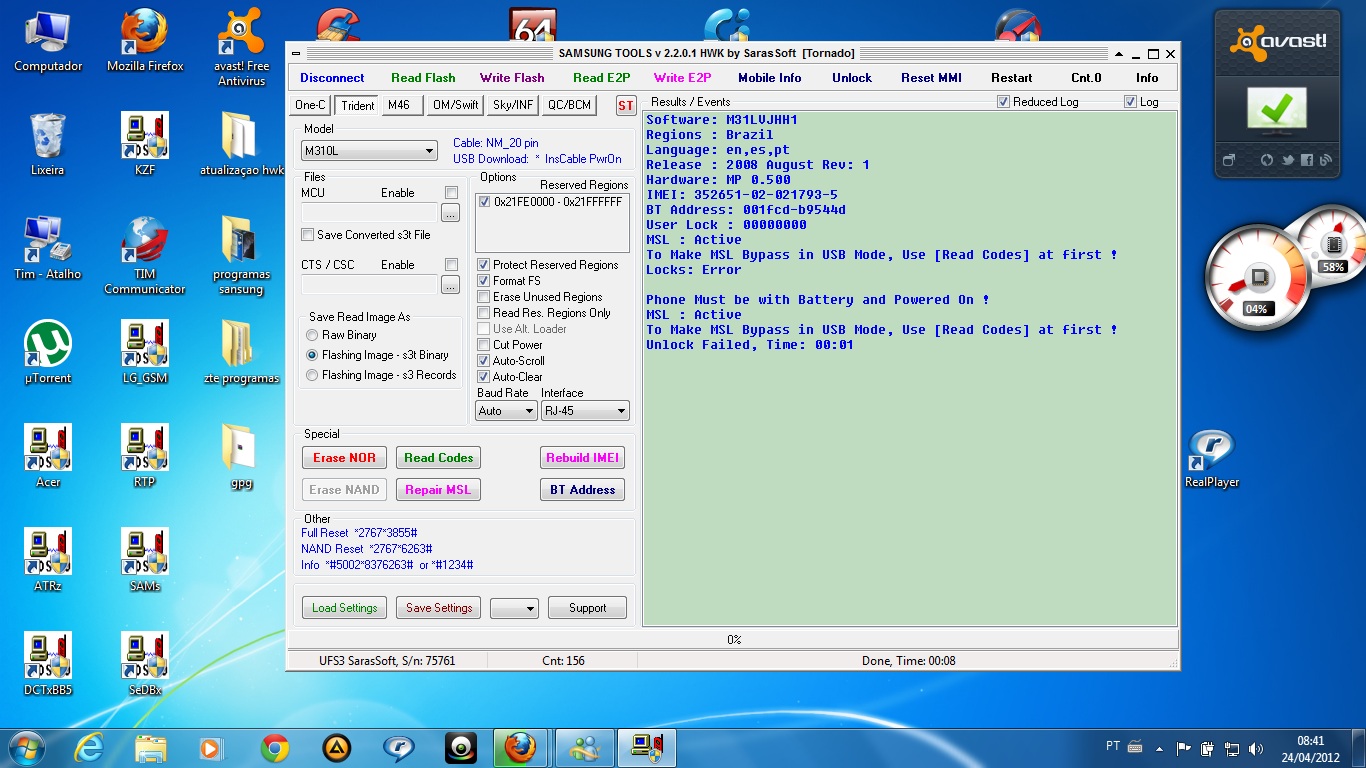Click the 0% progress bar
1366x768 pixels.
(x=733, y=639)
